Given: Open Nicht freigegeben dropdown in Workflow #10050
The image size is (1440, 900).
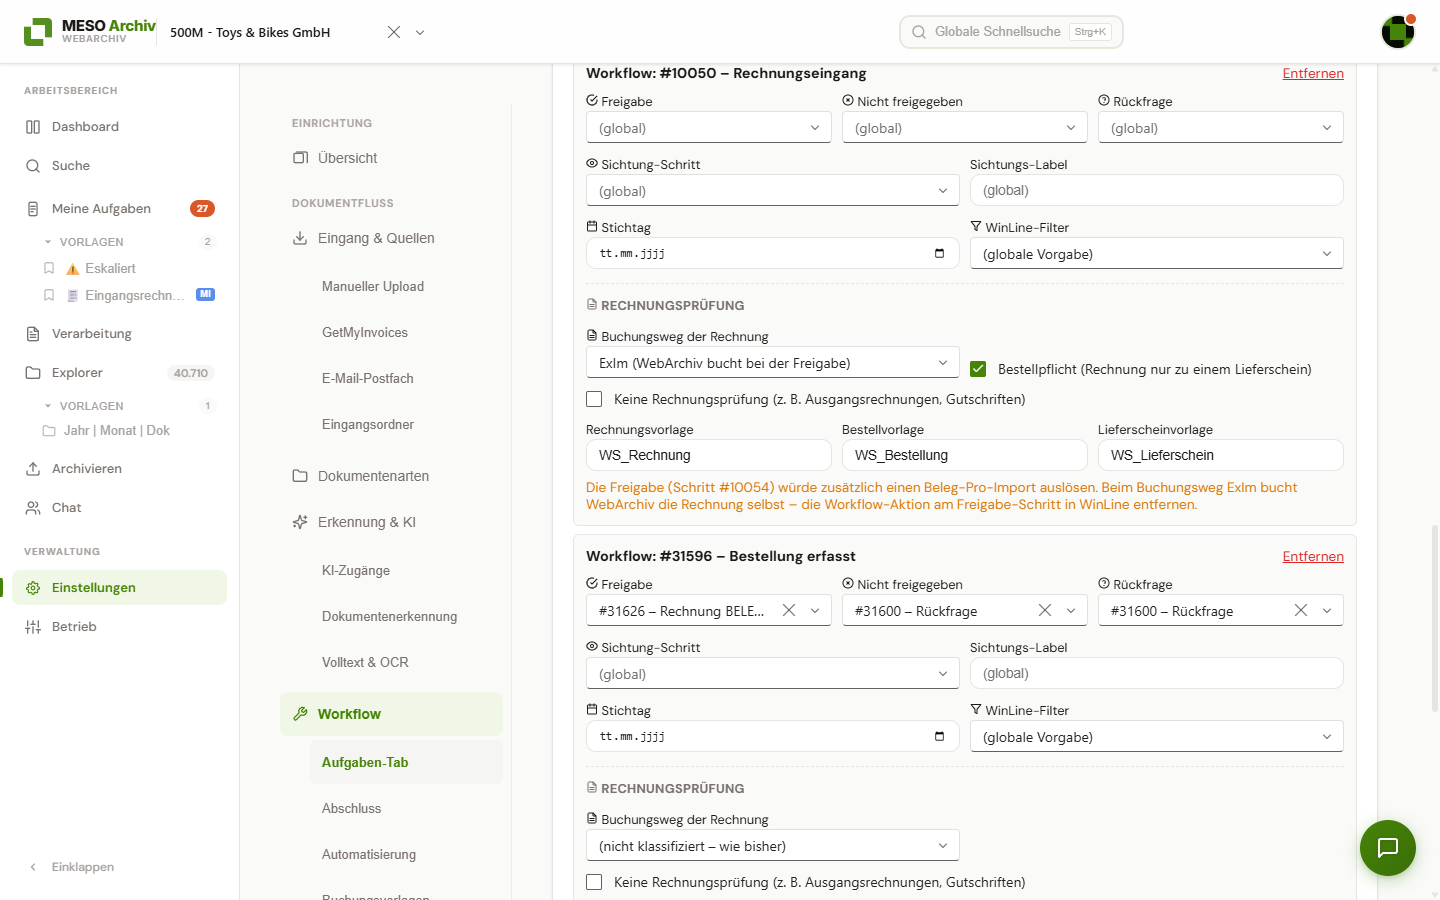Looking at the screenshot, I should (965, 128).
